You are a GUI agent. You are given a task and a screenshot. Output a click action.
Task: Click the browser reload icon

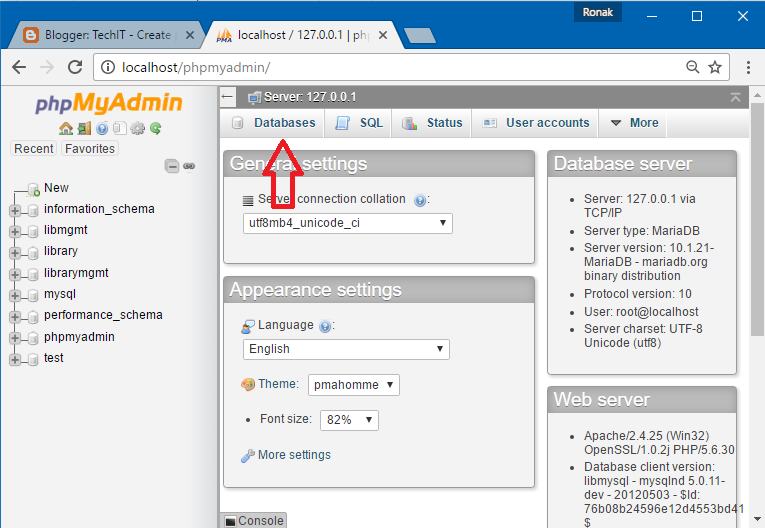click(x=75, y=67)
